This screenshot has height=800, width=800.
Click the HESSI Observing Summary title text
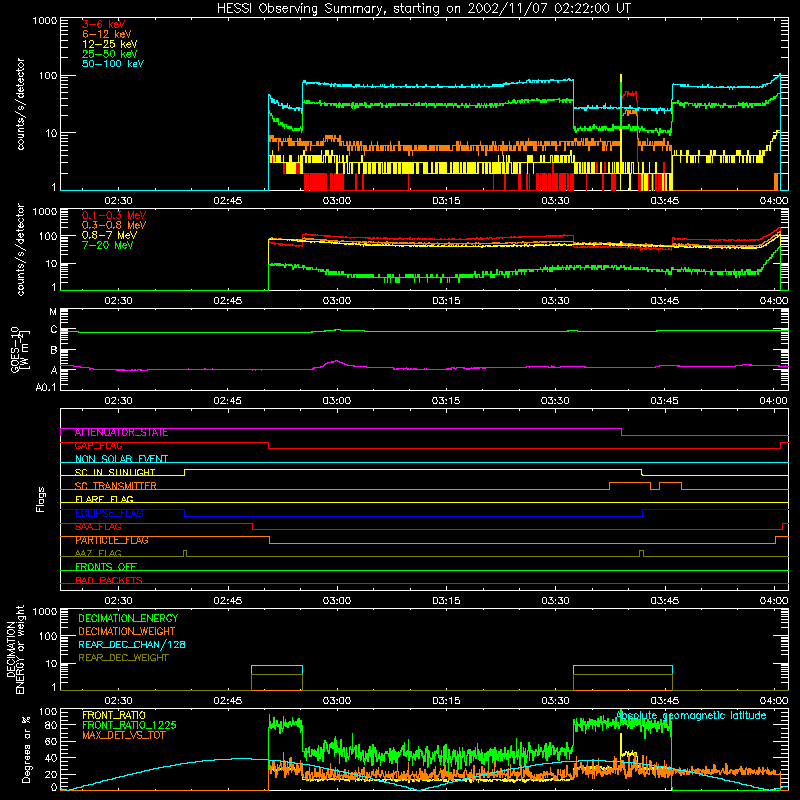(x=423, y=8)
